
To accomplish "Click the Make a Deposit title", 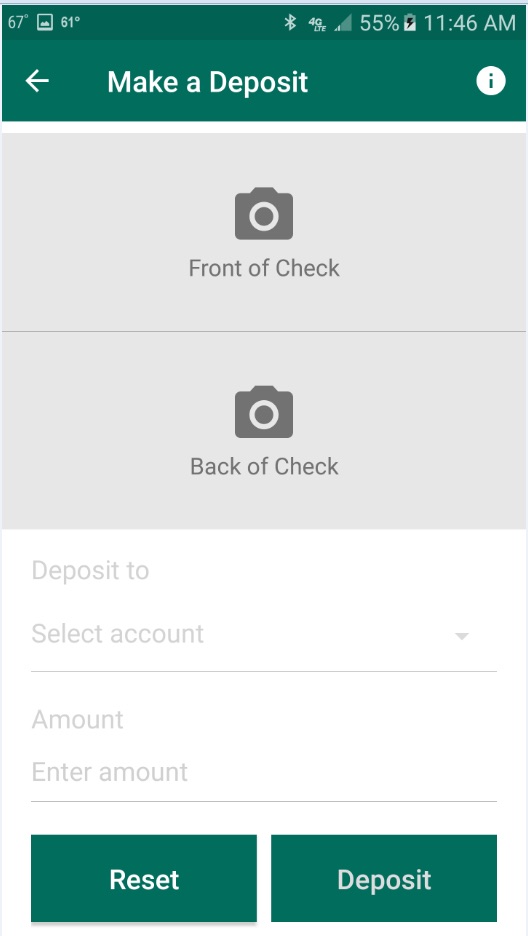I will [208, 82].
